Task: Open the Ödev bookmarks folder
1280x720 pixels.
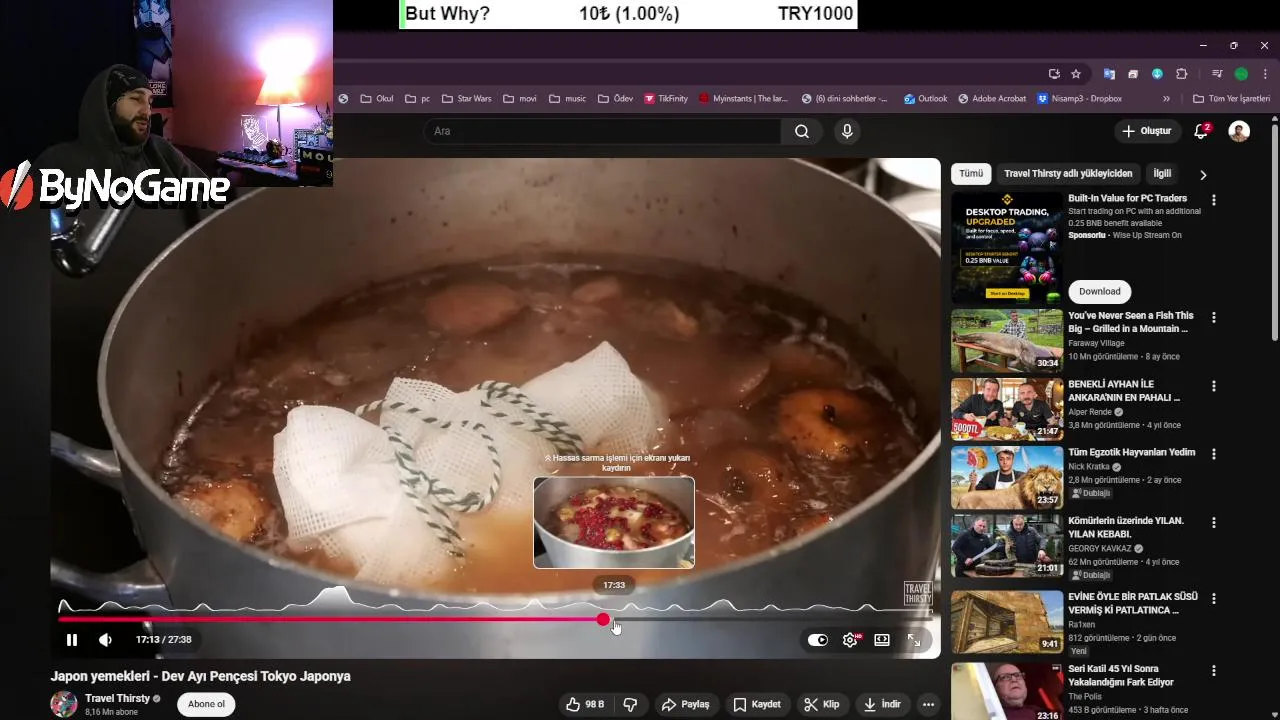Action: [x=615, y=99]
